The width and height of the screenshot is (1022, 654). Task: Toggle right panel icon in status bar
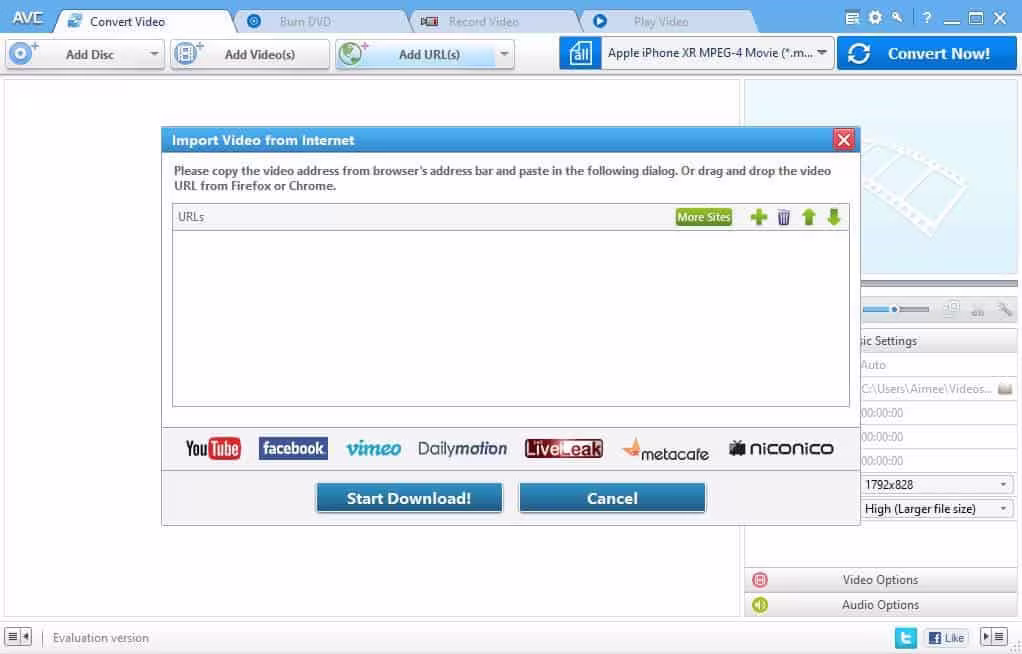(993, 636)
